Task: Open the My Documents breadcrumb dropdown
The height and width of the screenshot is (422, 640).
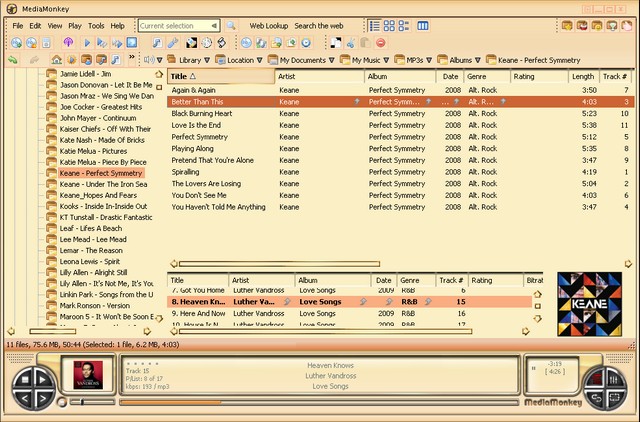Action: click(331, 60)
